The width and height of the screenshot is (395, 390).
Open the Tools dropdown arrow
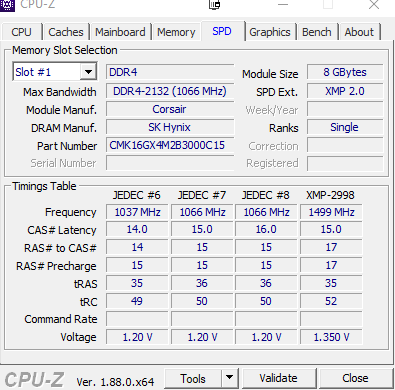click(x=229, y=378)
